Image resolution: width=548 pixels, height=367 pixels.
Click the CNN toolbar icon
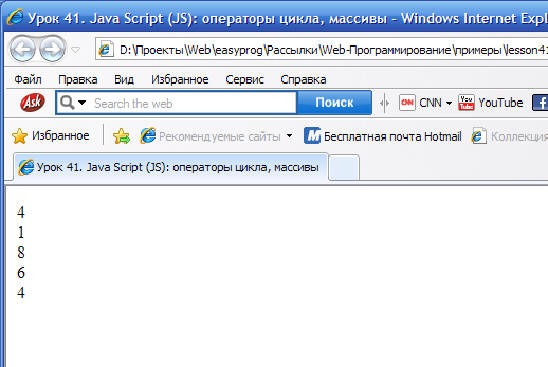(x=407, y=102)
